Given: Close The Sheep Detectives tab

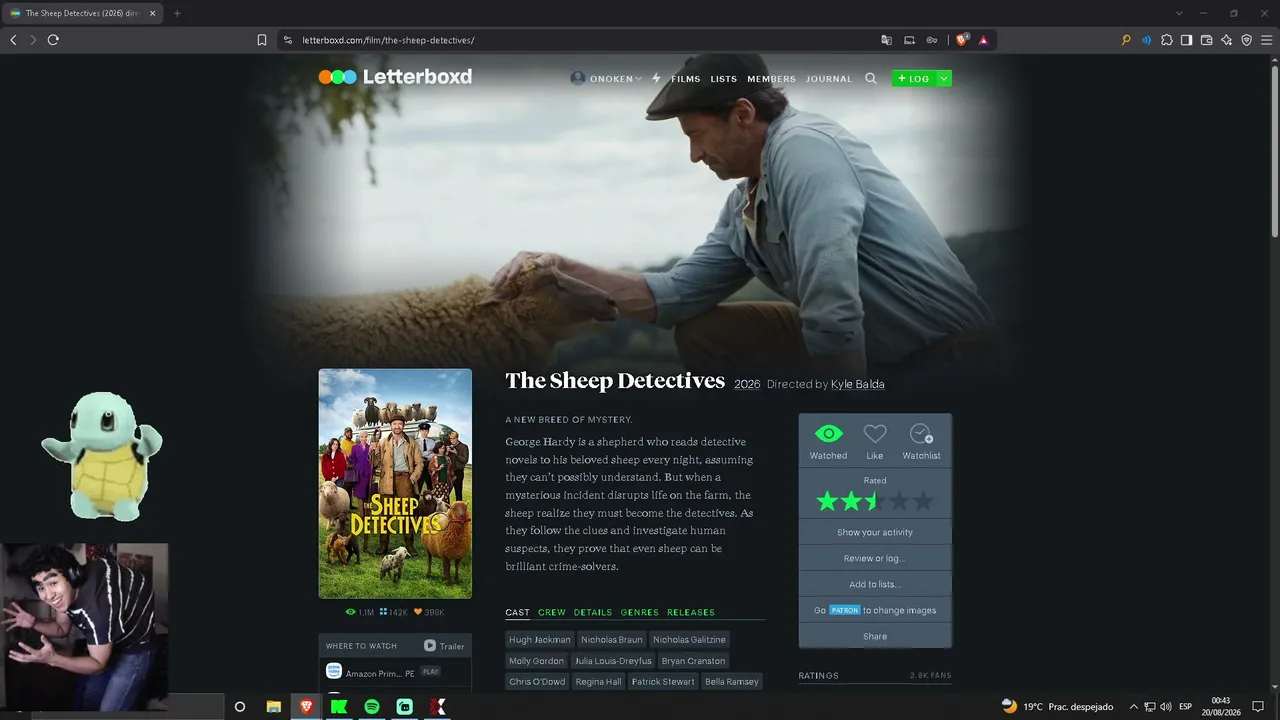Looking at the screenshot, I should [152, 13].
